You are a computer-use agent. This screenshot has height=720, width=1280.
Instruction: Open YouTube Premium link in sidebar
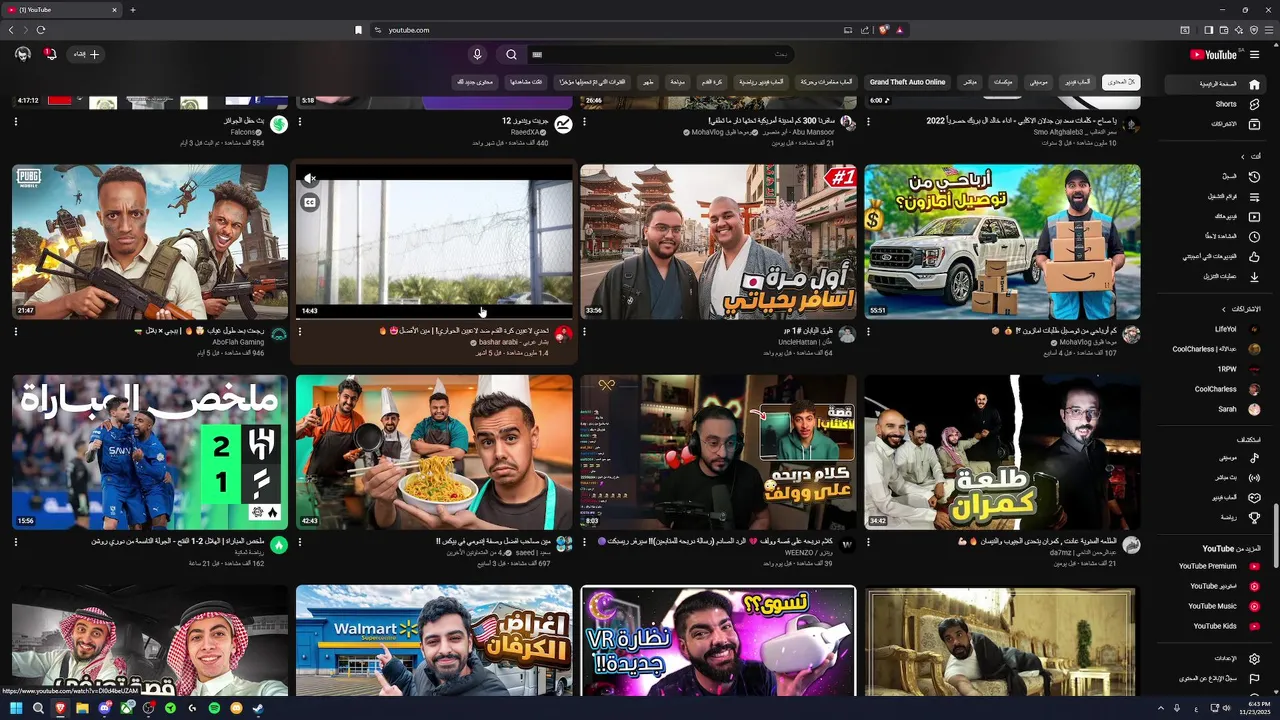(1207, 566)
